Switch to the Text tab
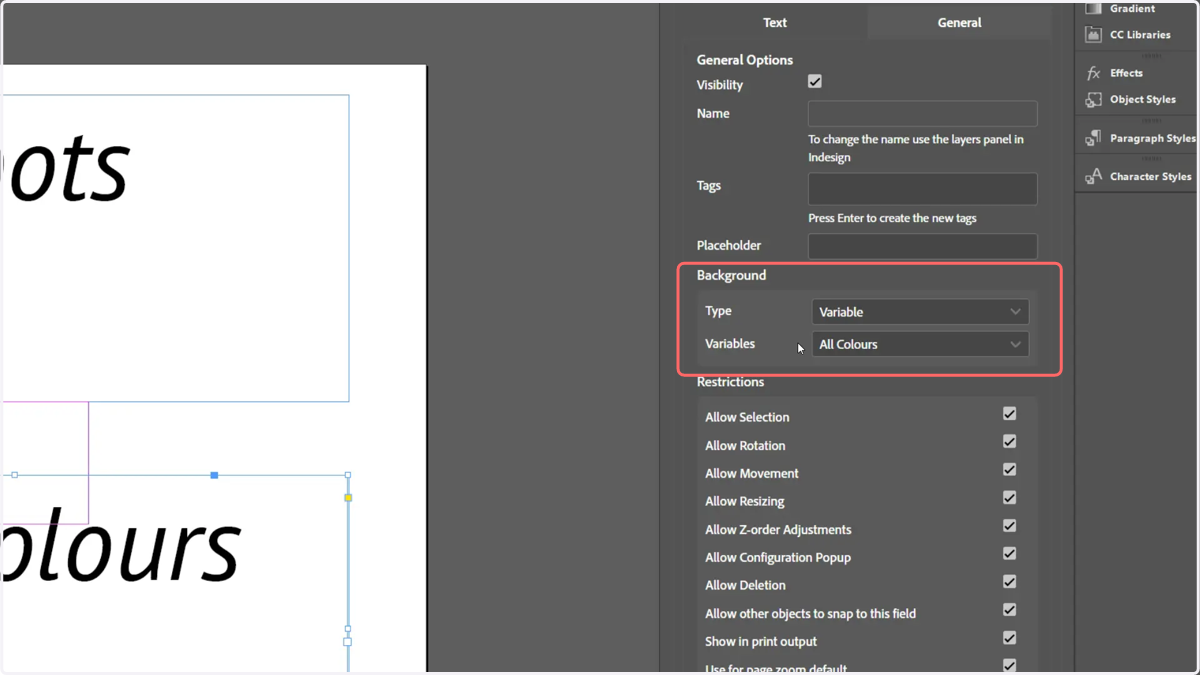Viewport: 1200px width, 675px height. click(x=775, y=22)
